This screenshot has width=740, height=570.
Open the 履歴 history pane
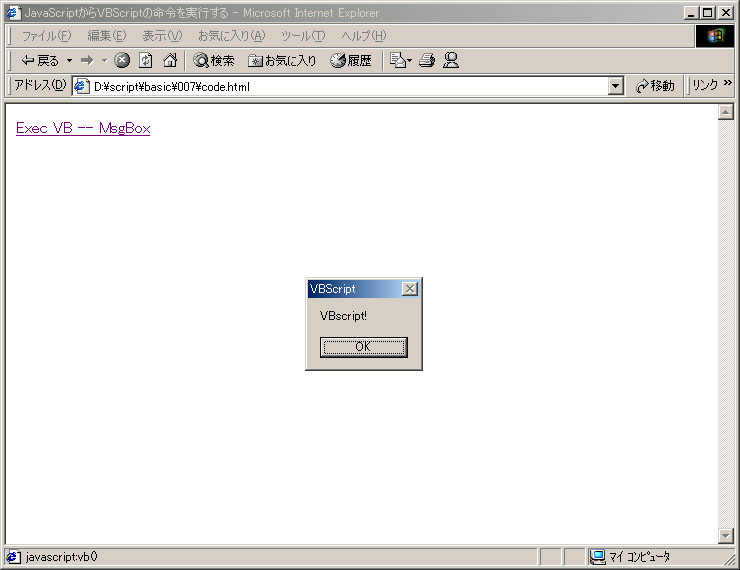[351, 60]
